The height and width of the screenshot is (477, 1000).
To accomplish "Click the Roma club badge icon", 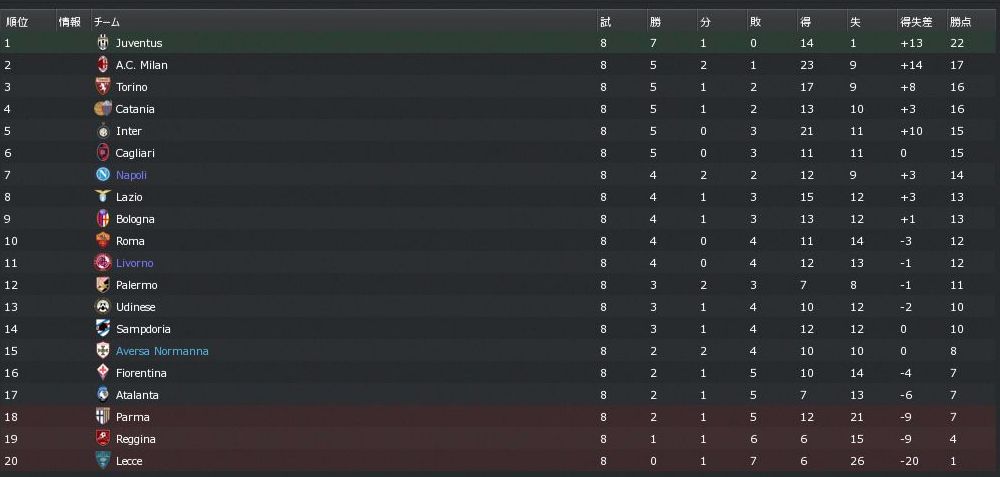I will point(102,241).
